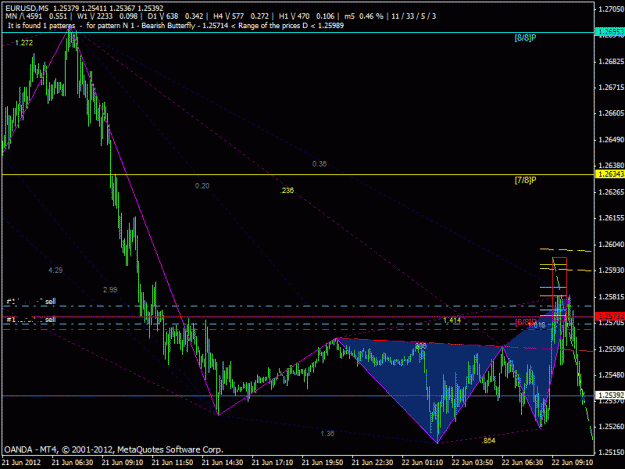This screenshot has width=625, height=469.
Task: Click the 4.29 ratio label
Action: (x=55, y=270)
